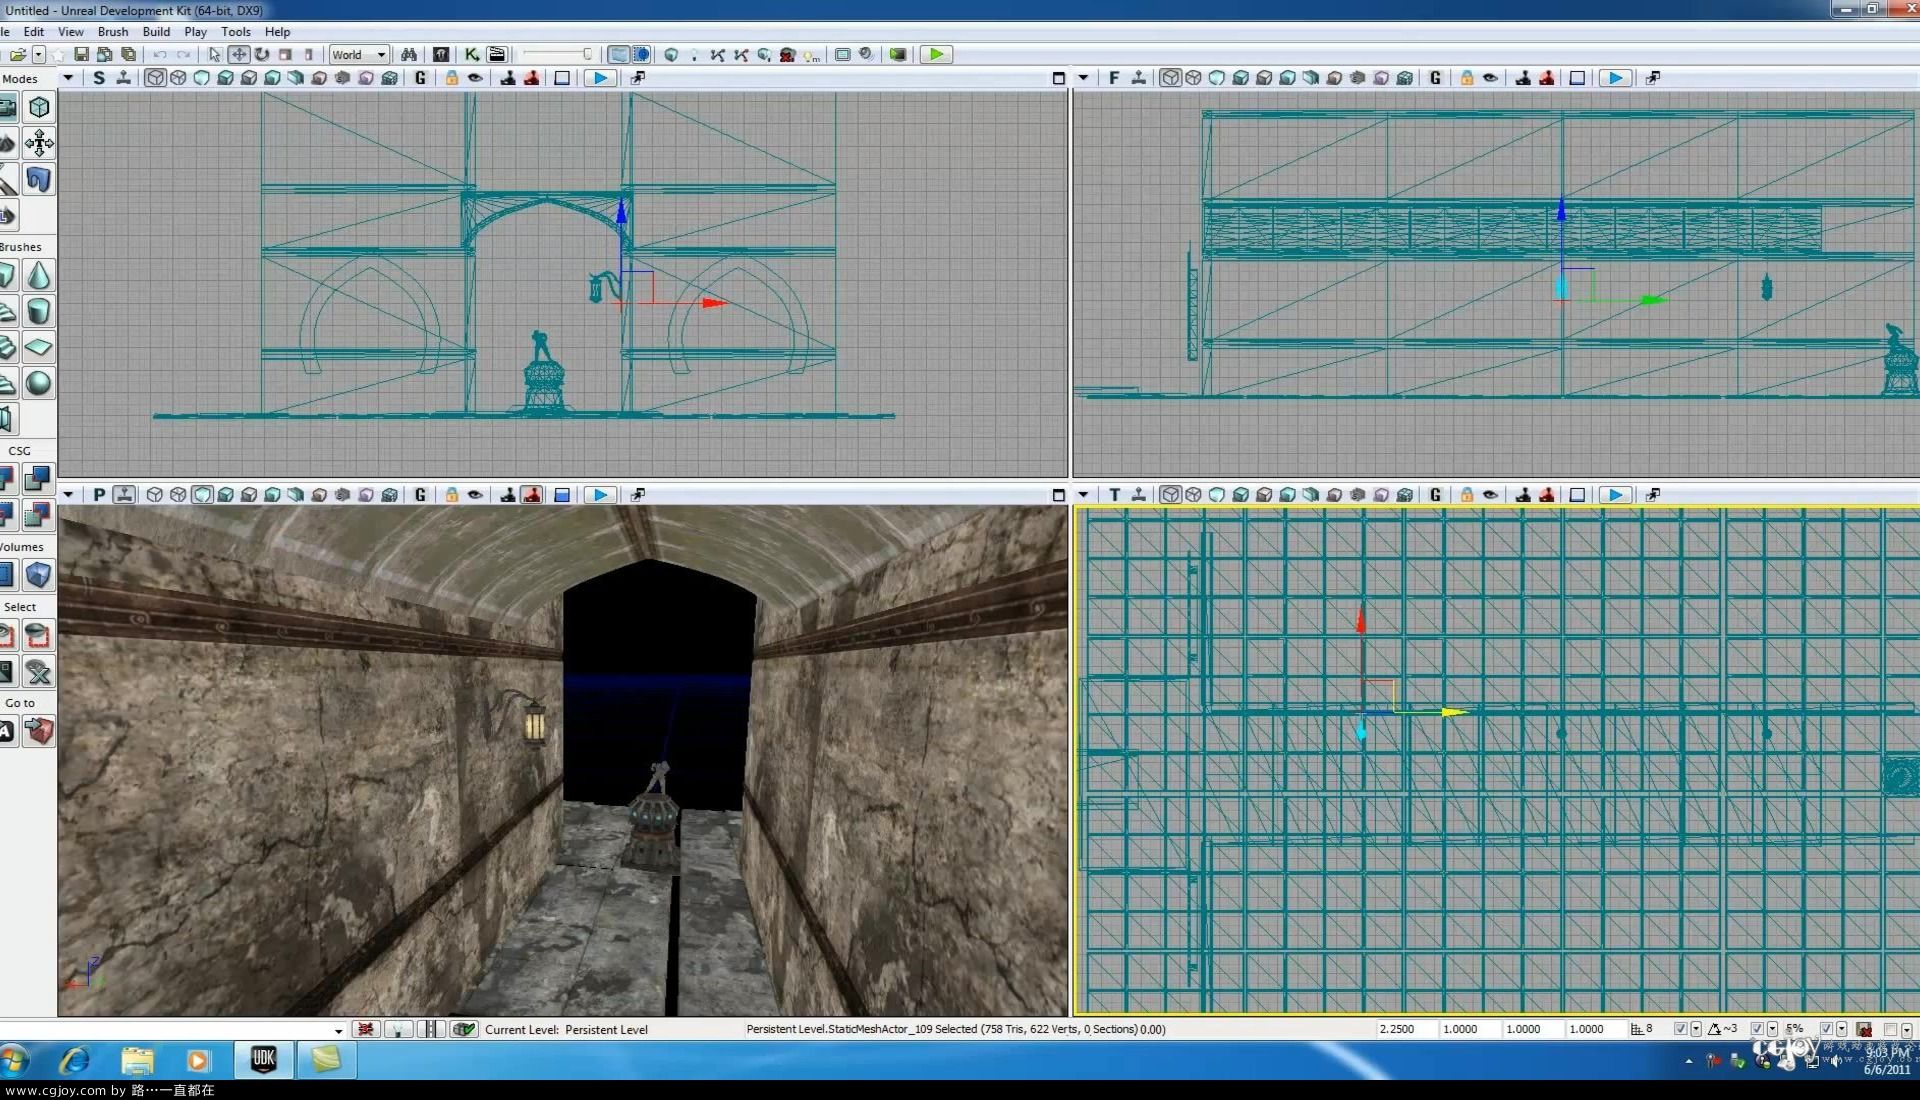This screenshot has height=1100, width=1920.
Task: Maximize the side viewport
Action: click(x=1059, y=78)
